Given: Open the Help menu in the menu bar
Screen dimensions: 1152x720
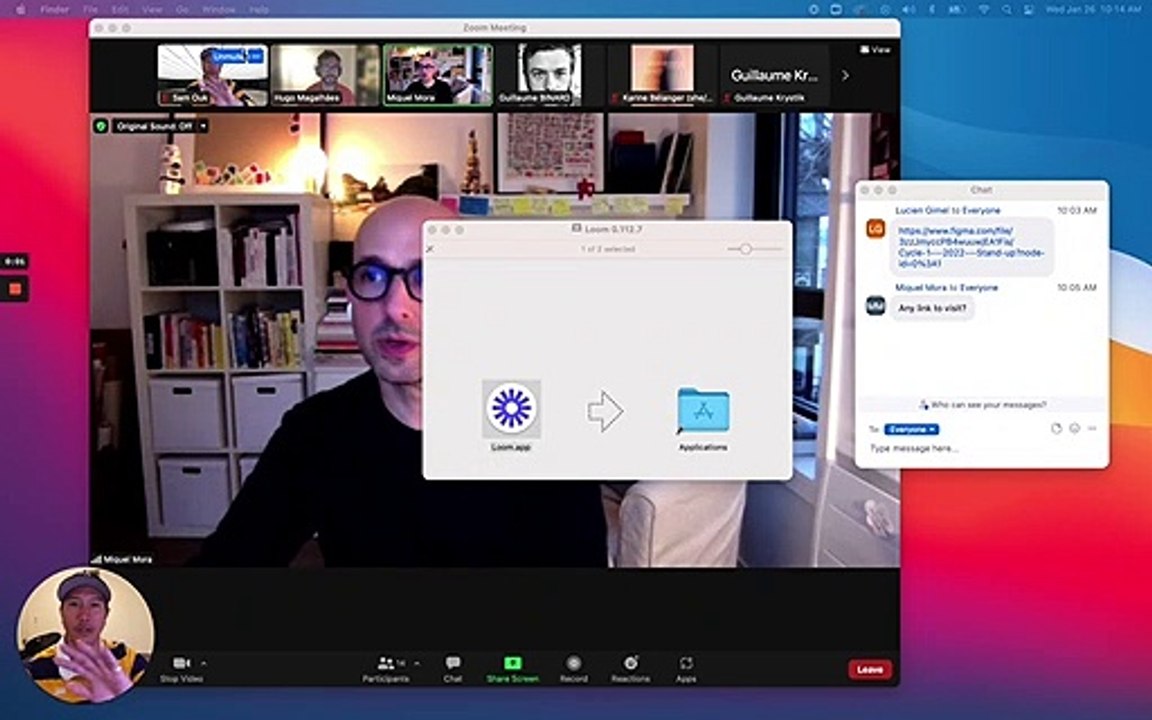Looking at the screenshot, I should tap(259, 10).
